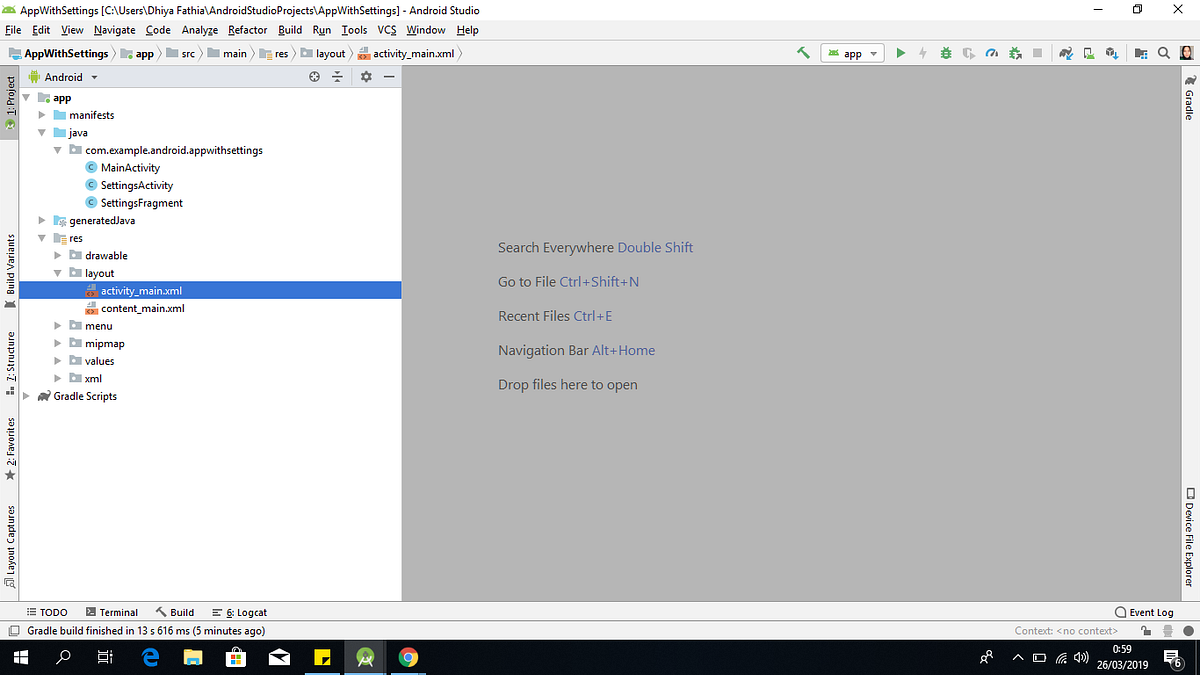The width and height of the screenshot is (1200, 675).
Task: Open the app run configuration dropdown
Action: 852,52
